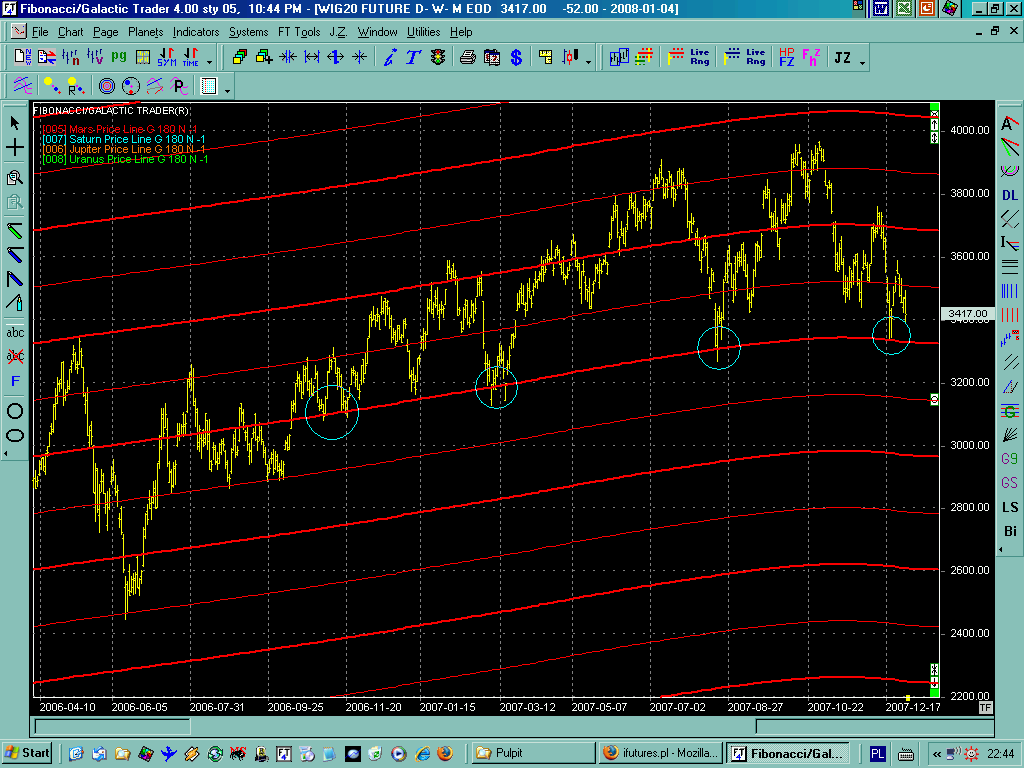Expand dropdown arrow after SYM TIME icons

(209, 60)
